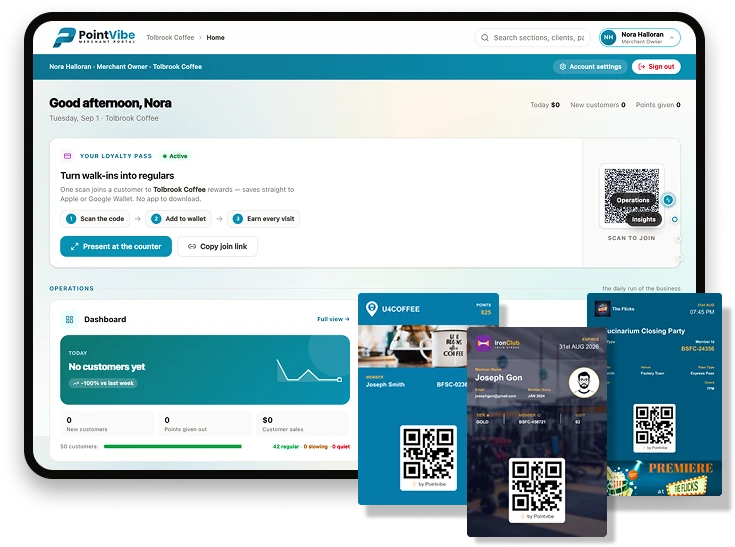Viewport: 735px width, 547px height.
Task: Click the IronClub pass QR code
Action: (x=537, y=490)
